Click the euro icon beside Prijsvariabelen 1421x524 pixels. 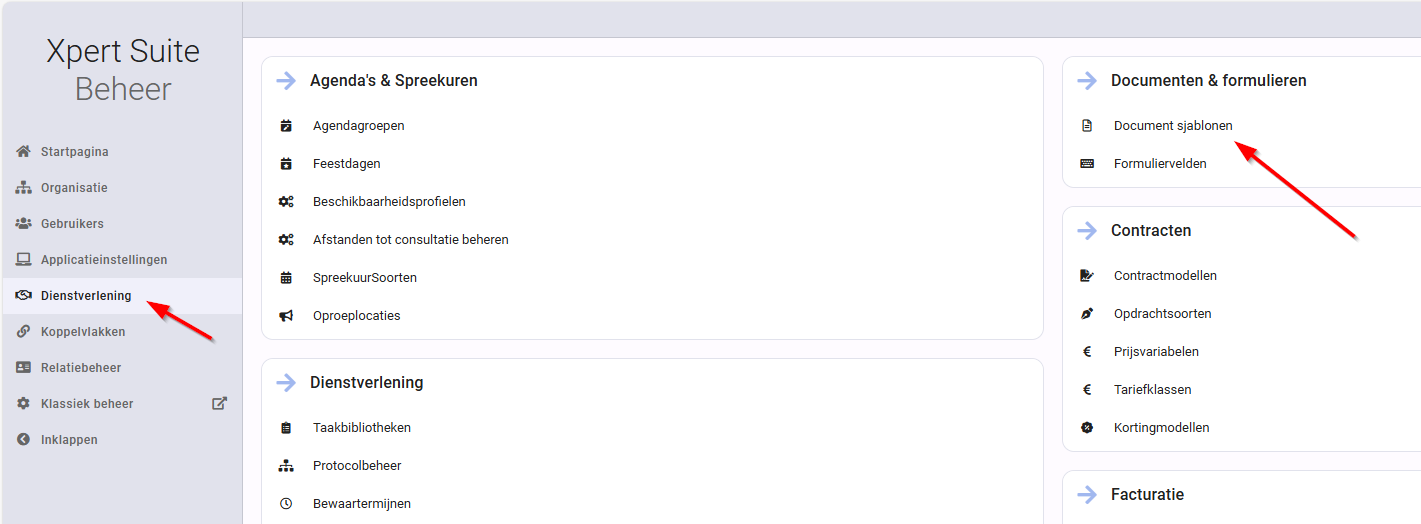1087,352
